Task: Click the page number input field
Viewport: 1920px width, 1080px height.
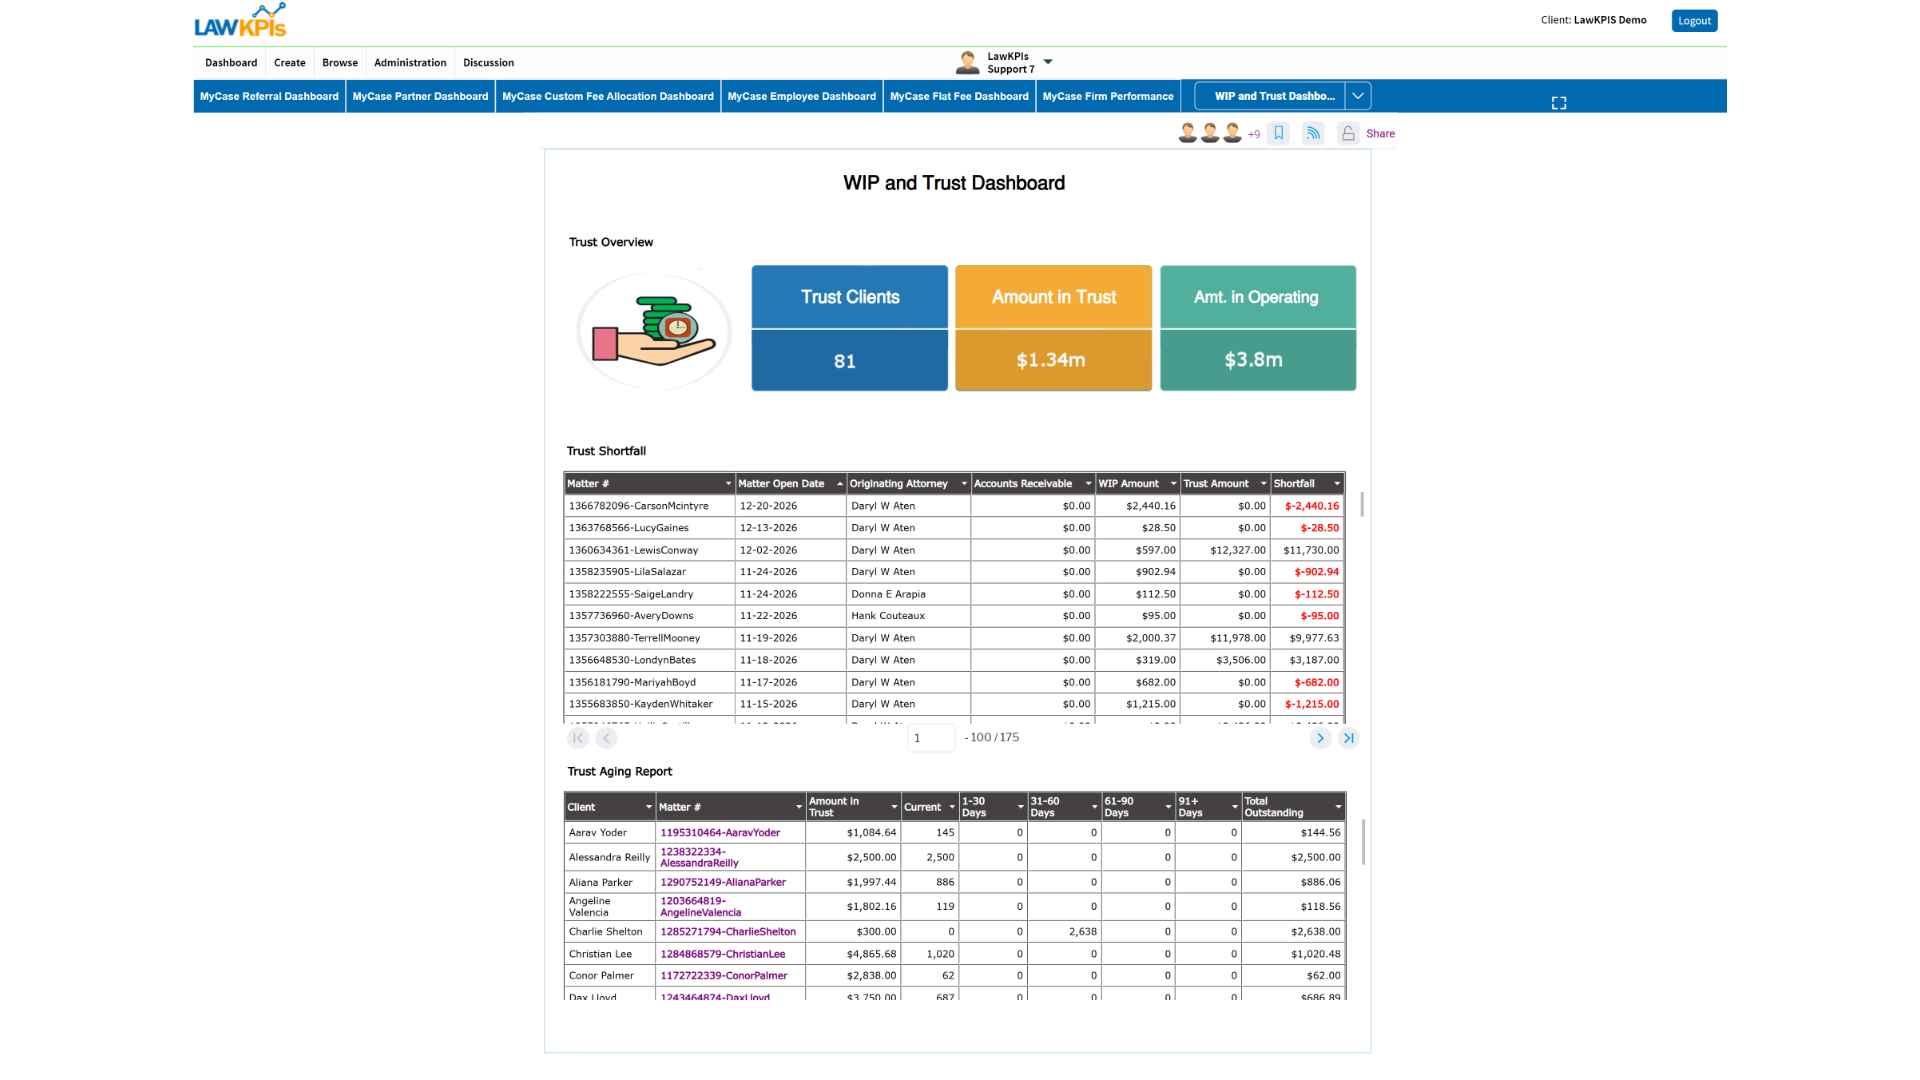Action: (x=931, y=738)
